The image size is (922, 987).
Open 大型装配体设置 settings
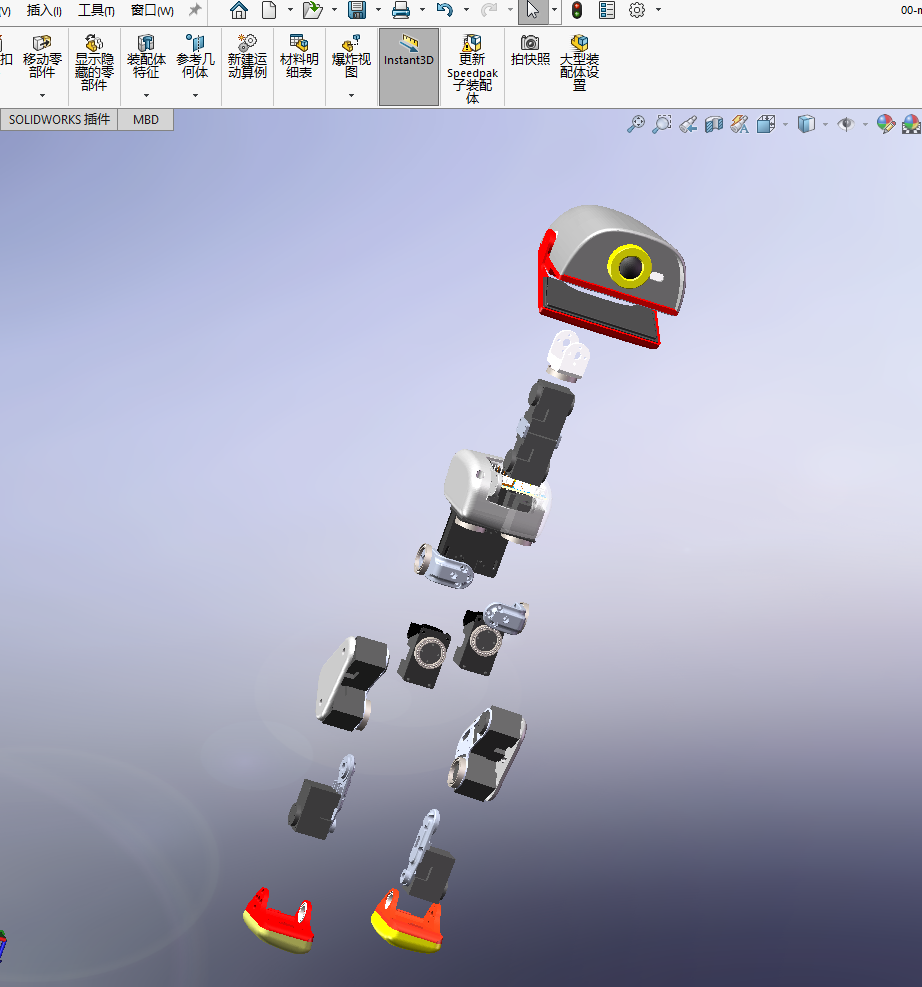click(x=579, y=62)
